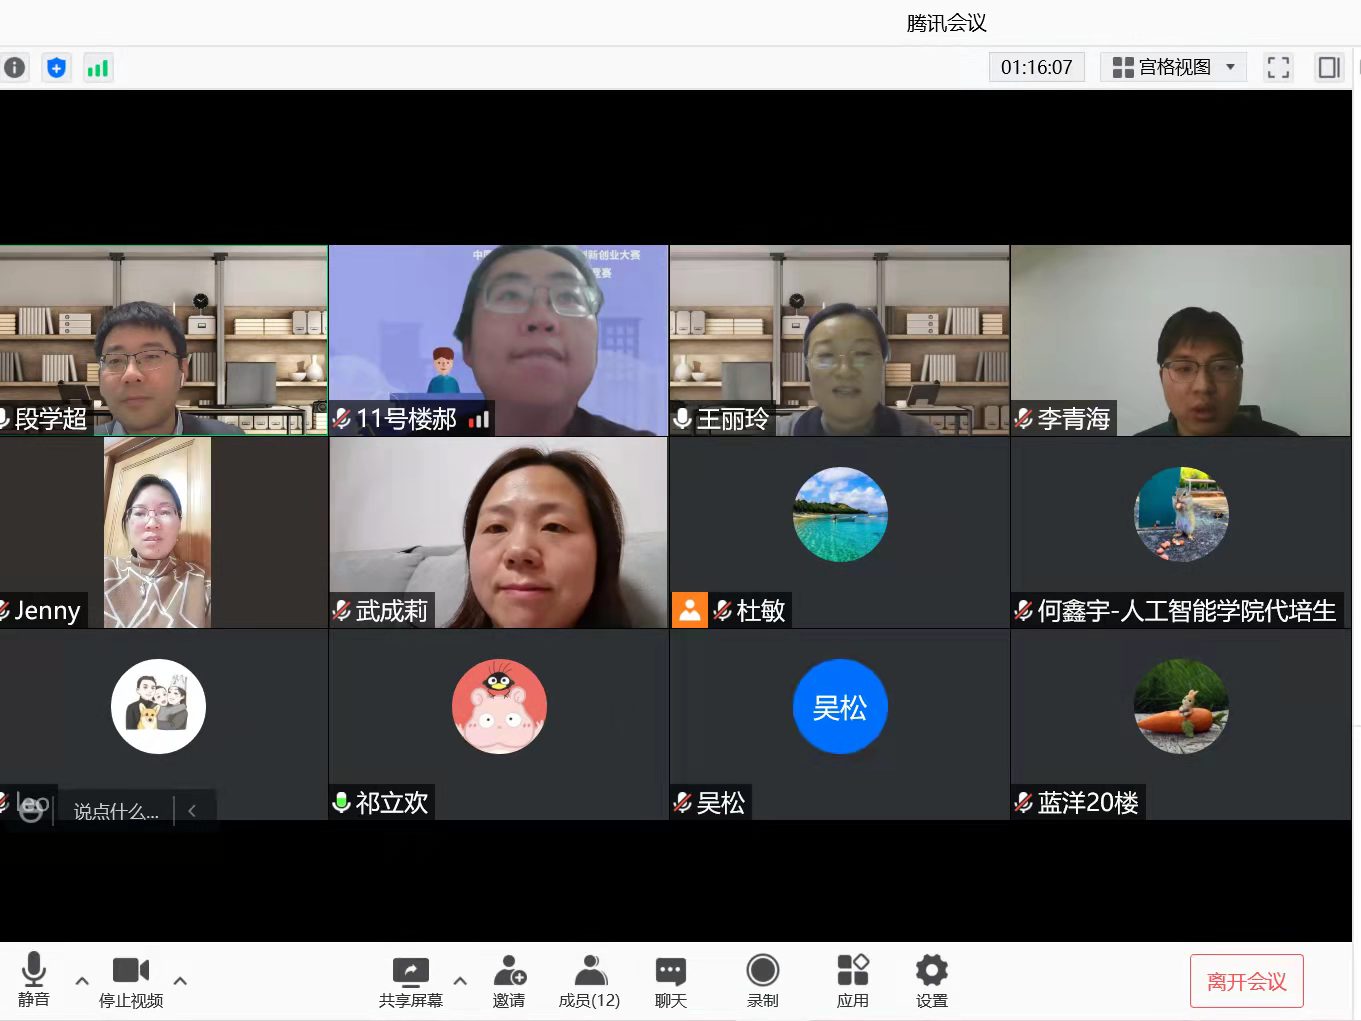Viewport: 1361px width, 1021px height.
Task: Click the blue security shield icon
Action: point(56,67)
